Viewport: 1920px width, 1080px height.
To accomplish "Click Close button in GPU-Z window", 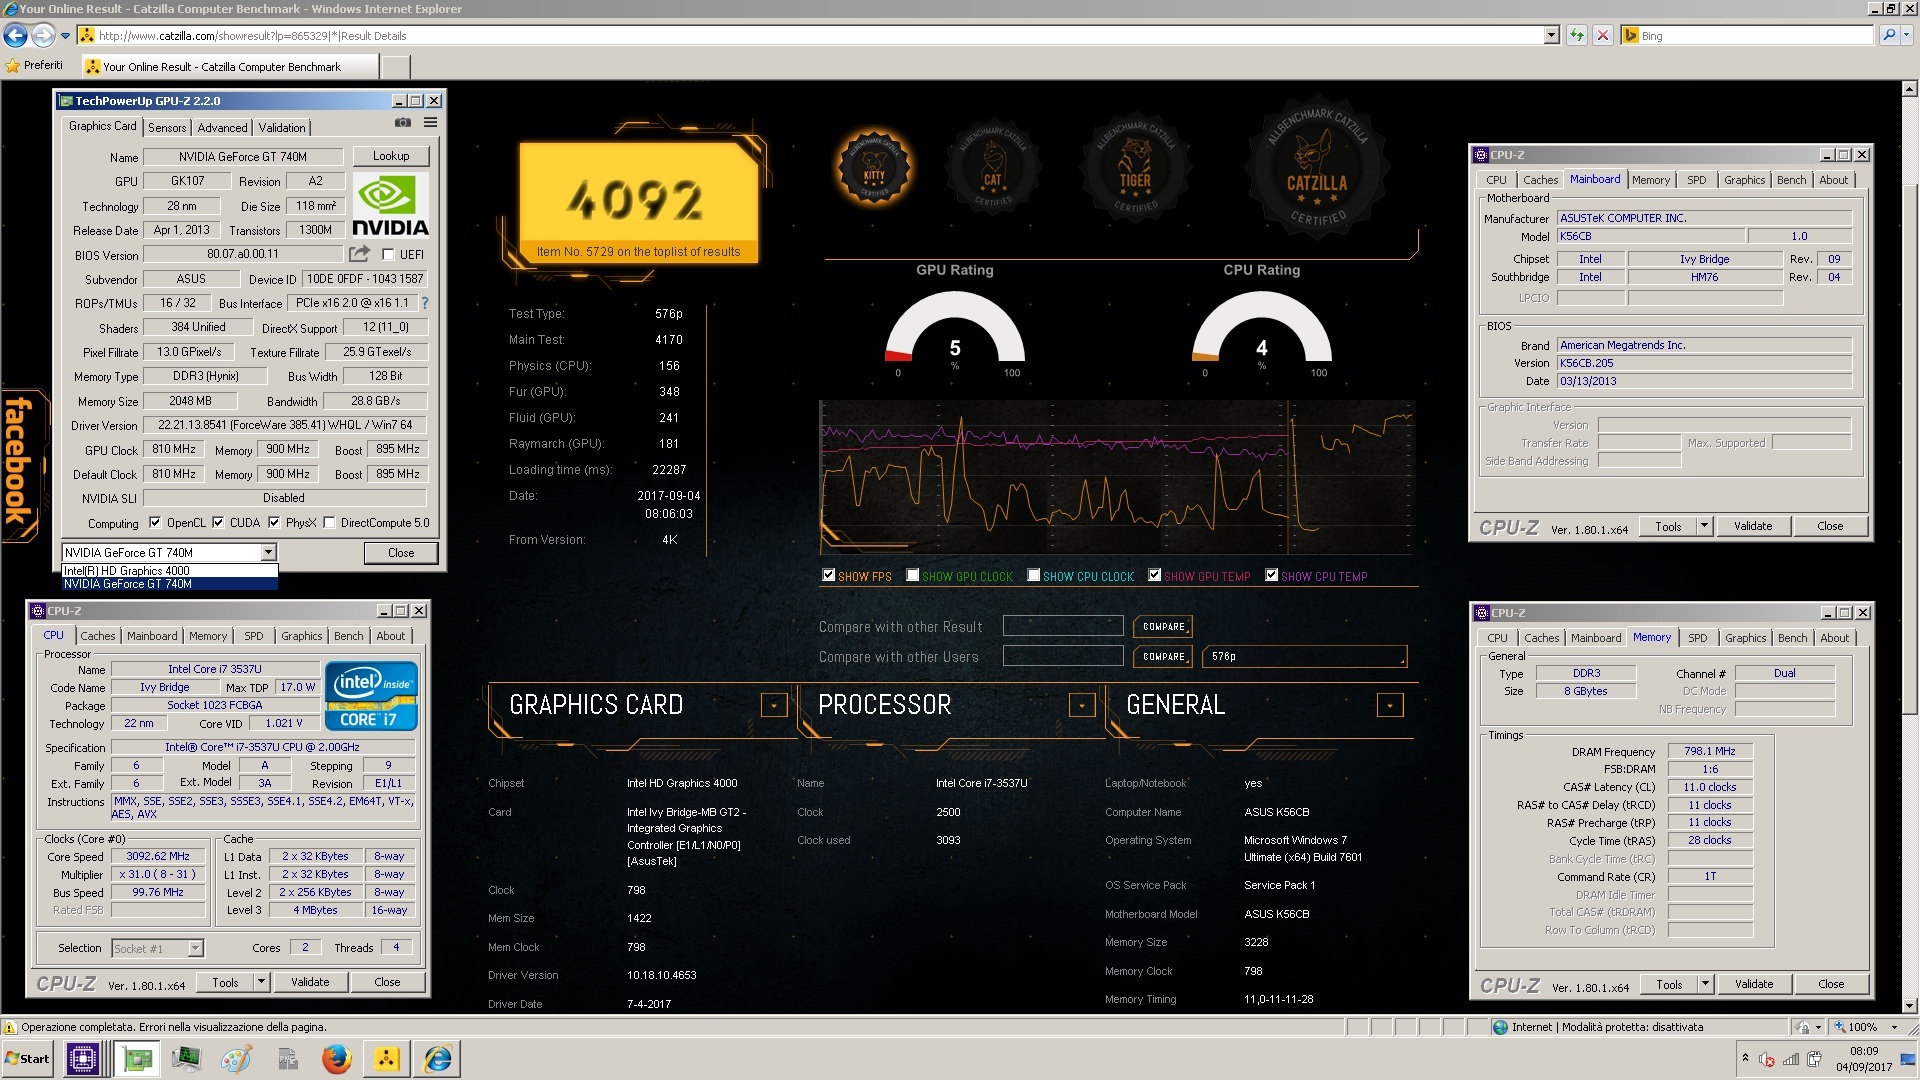I will pos(401,552).
